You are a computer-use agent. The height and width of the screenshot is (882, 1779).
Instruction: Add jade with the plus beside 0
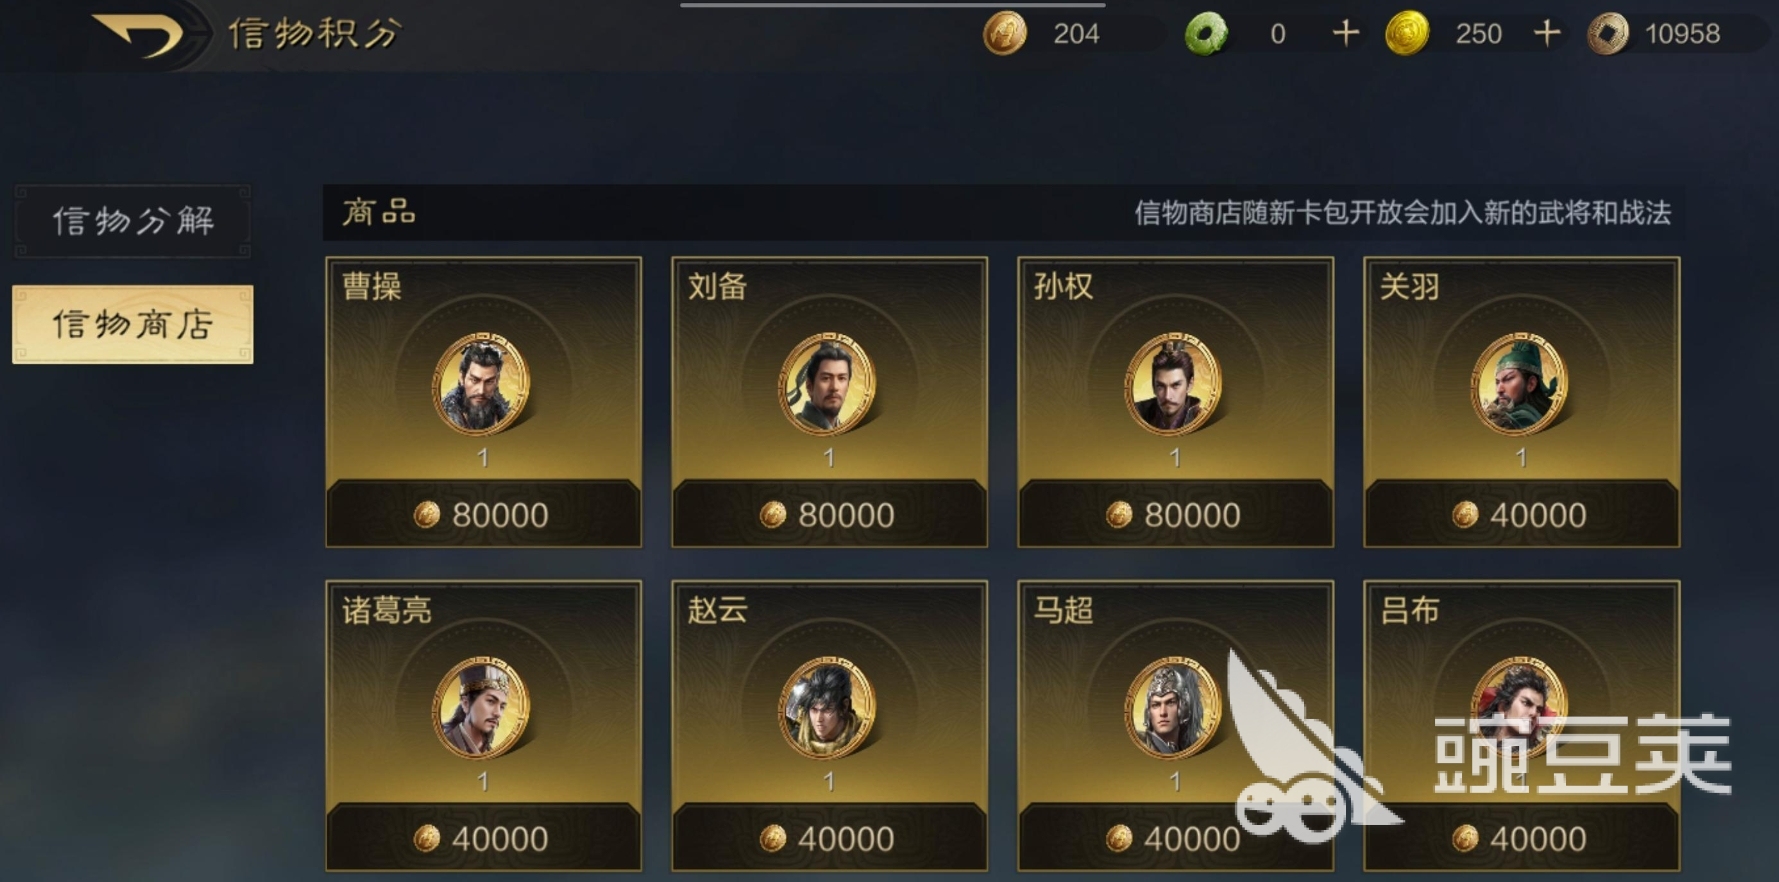click(1346, 33)
